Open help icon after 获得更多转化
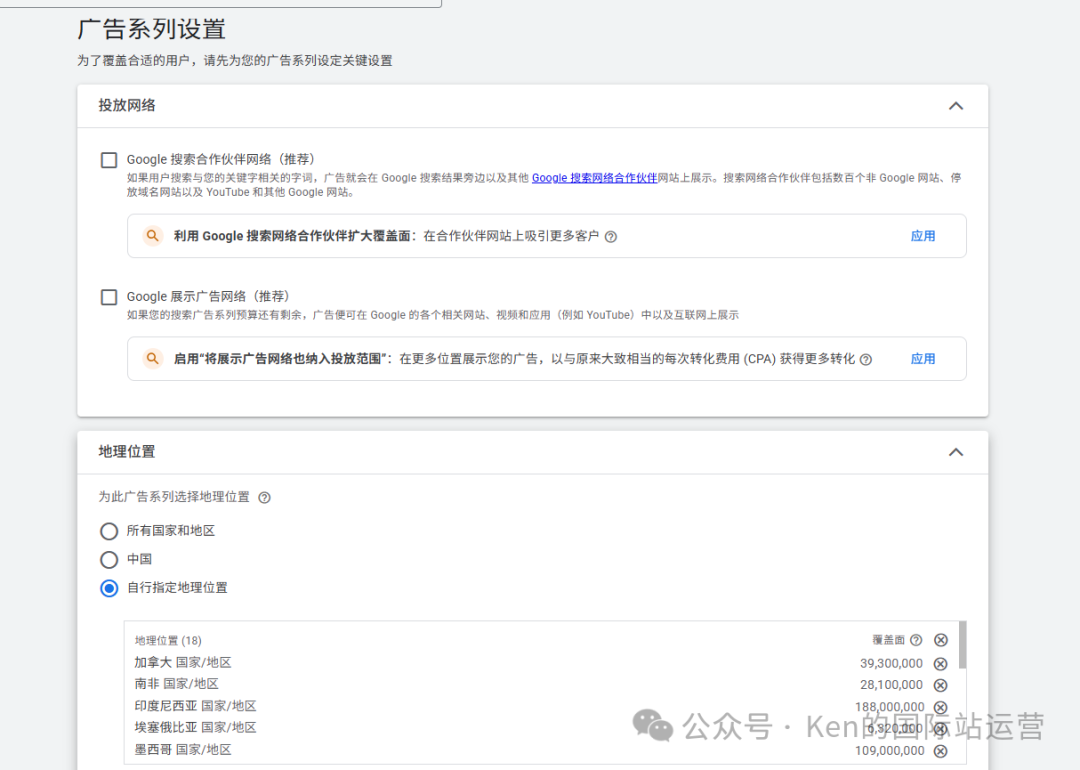This screenshot has width=1080, height=770. (866, 360)
